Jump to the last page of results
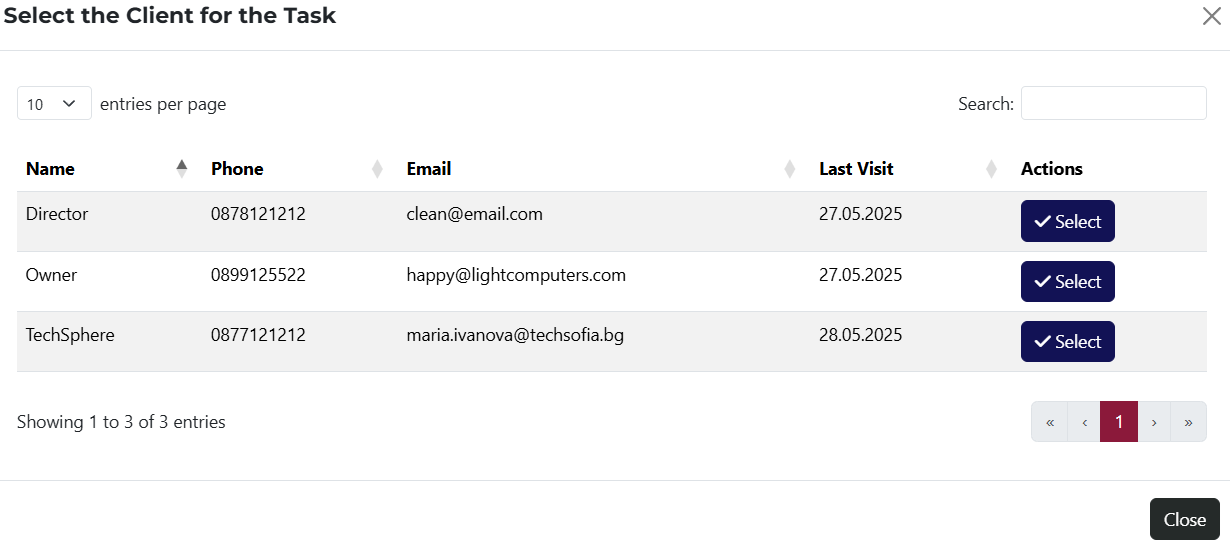Viewport: 1230px width, 550px height. point(1188,422)
